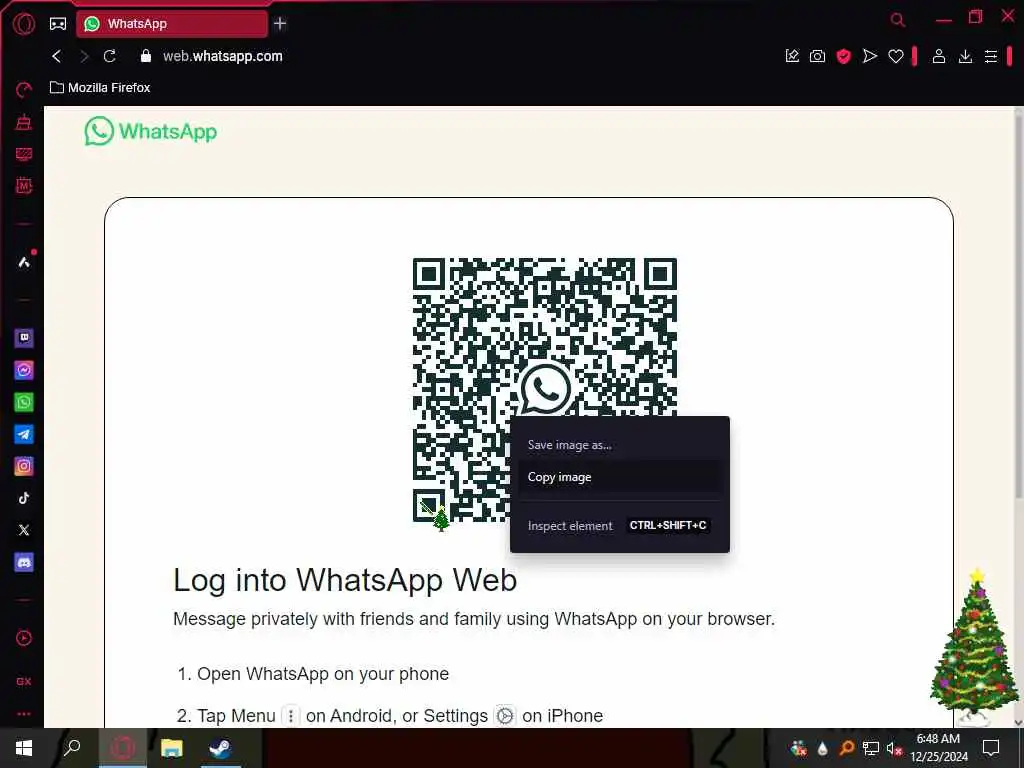Click the WhatsApp logo header link

[151, 131]
